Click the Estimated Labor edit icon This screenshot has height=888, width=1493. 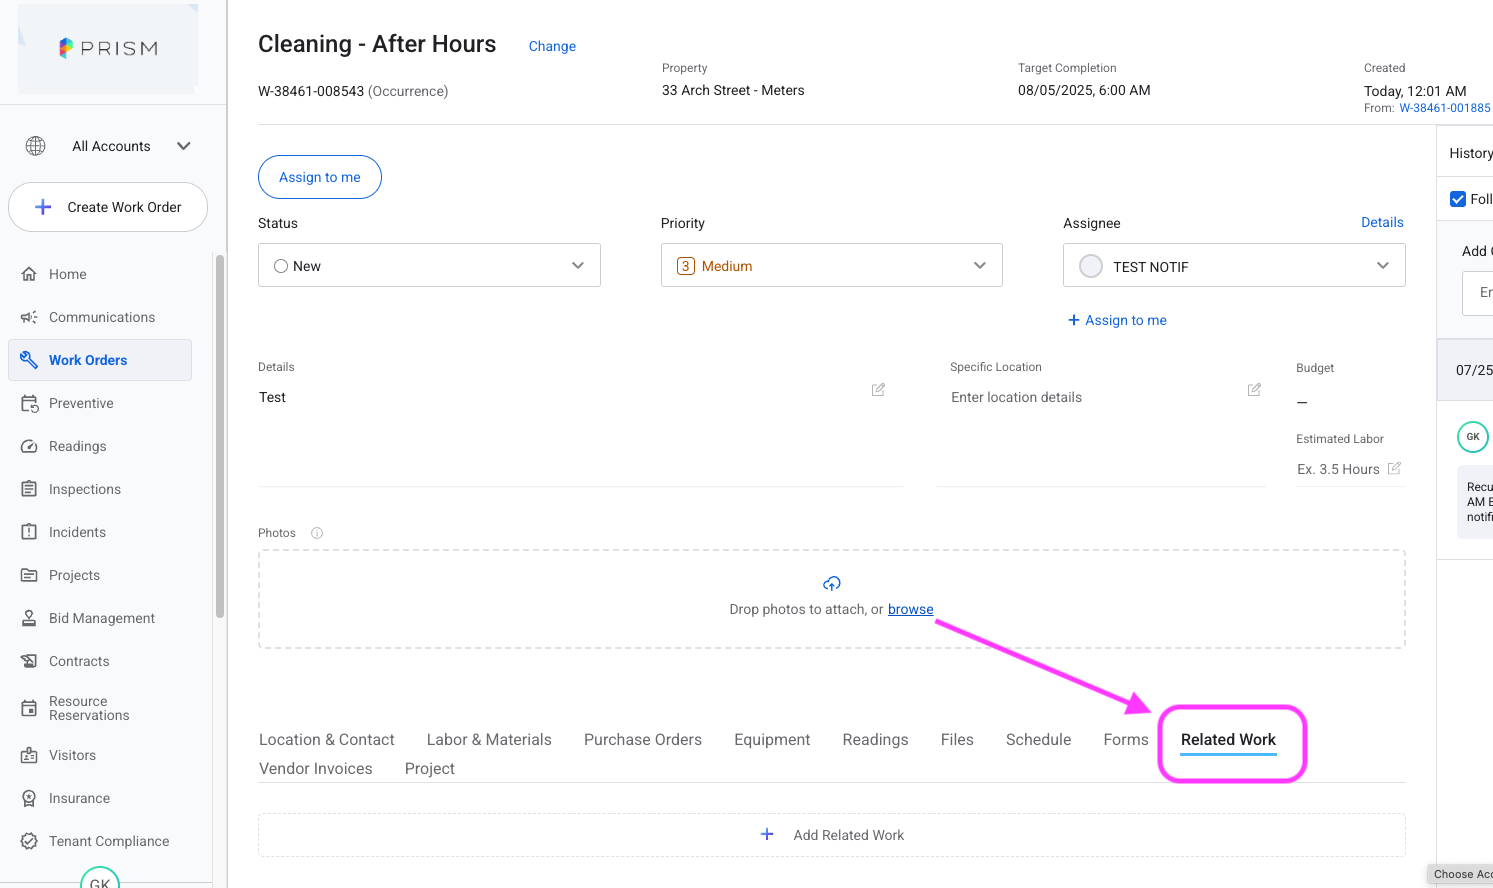(x=1394, y=468)
